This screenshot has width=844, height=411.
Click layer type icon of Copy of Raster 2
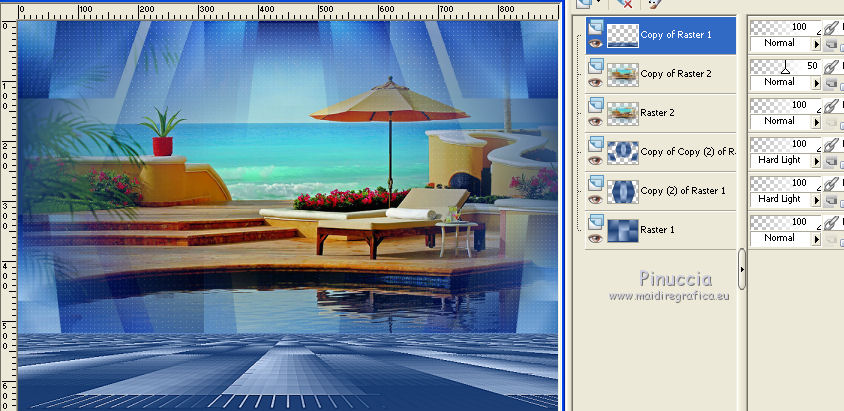[595, 66]
